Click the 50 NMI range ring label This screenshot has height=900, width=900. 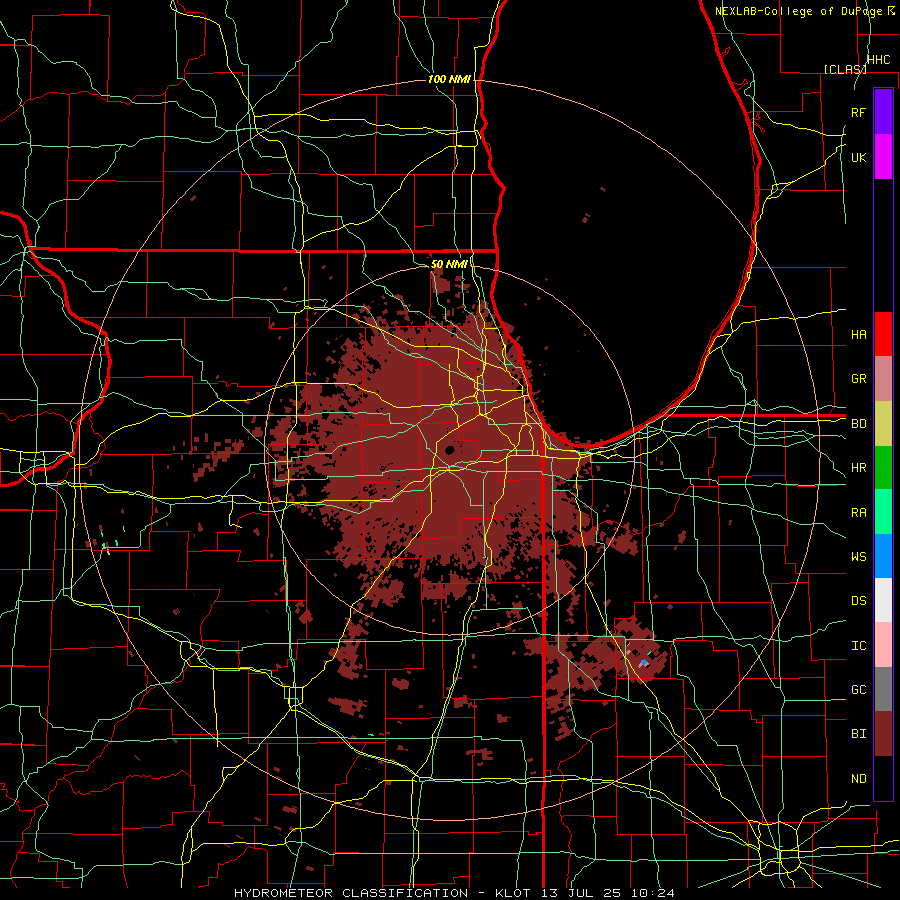(x=449, y=264)
